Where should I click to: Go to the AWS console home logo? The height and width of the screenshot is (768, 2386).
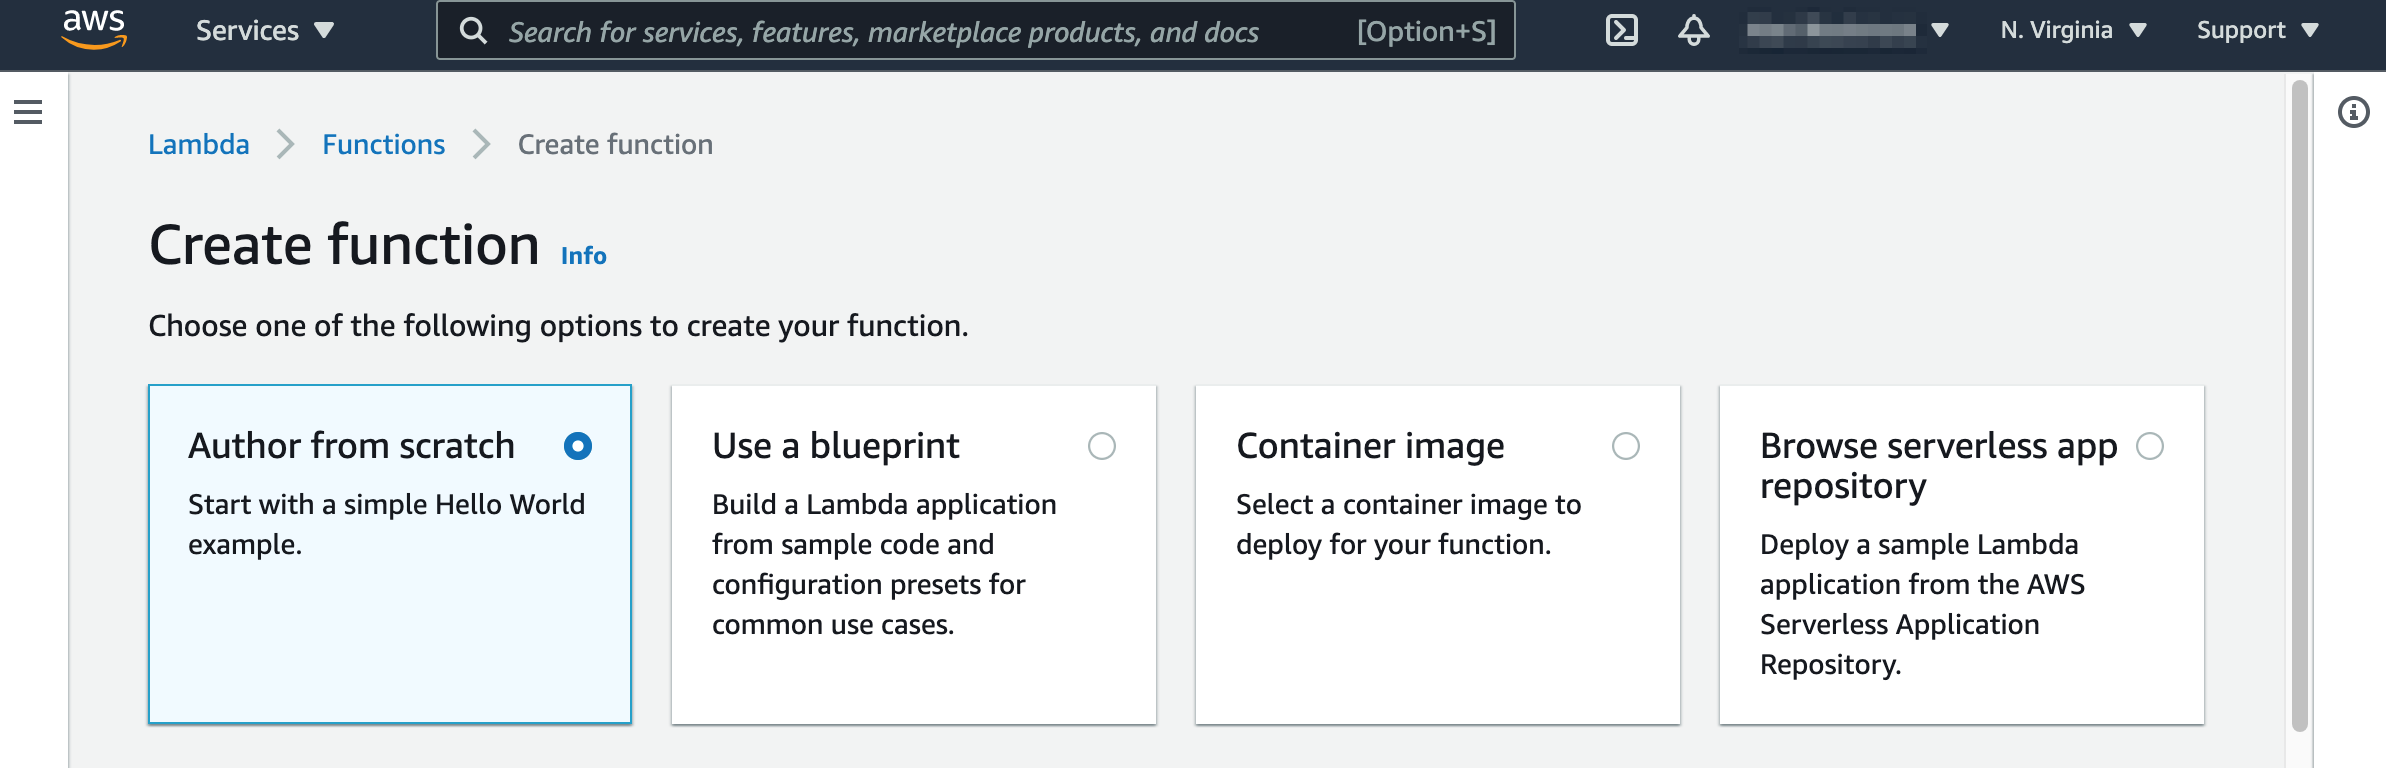94,30
